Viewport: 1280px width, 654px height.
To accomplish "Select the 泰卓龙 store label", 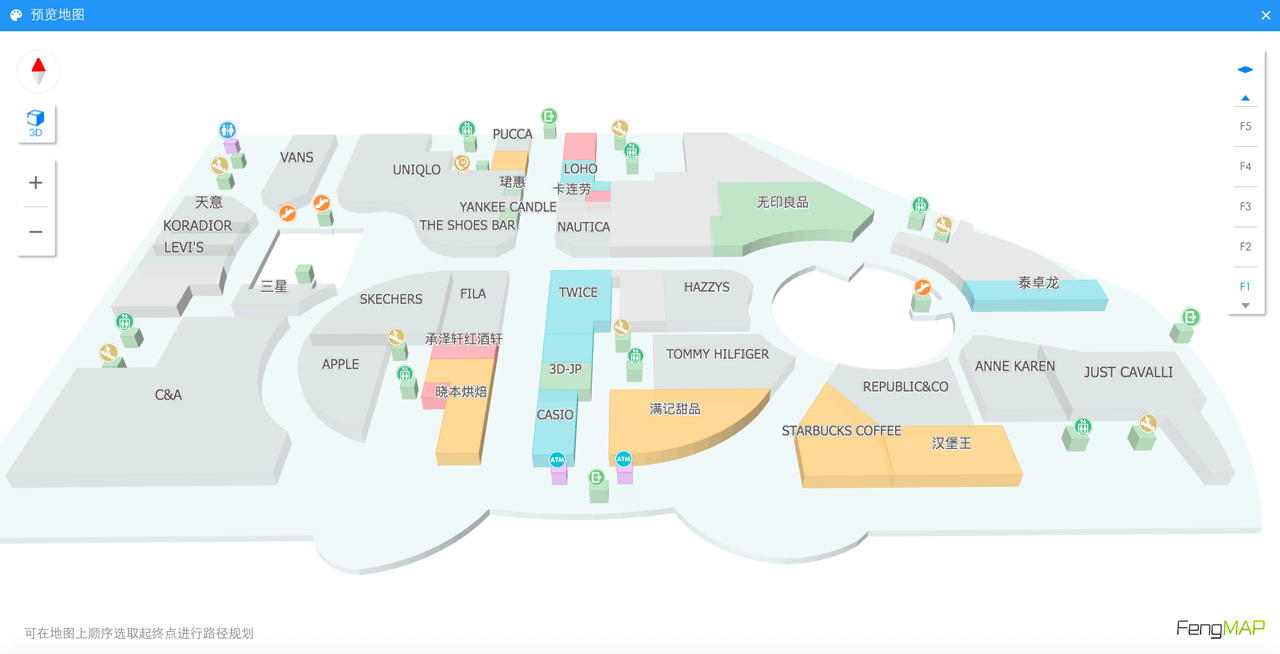I will pyautogui.click(x=1038, y=283).
